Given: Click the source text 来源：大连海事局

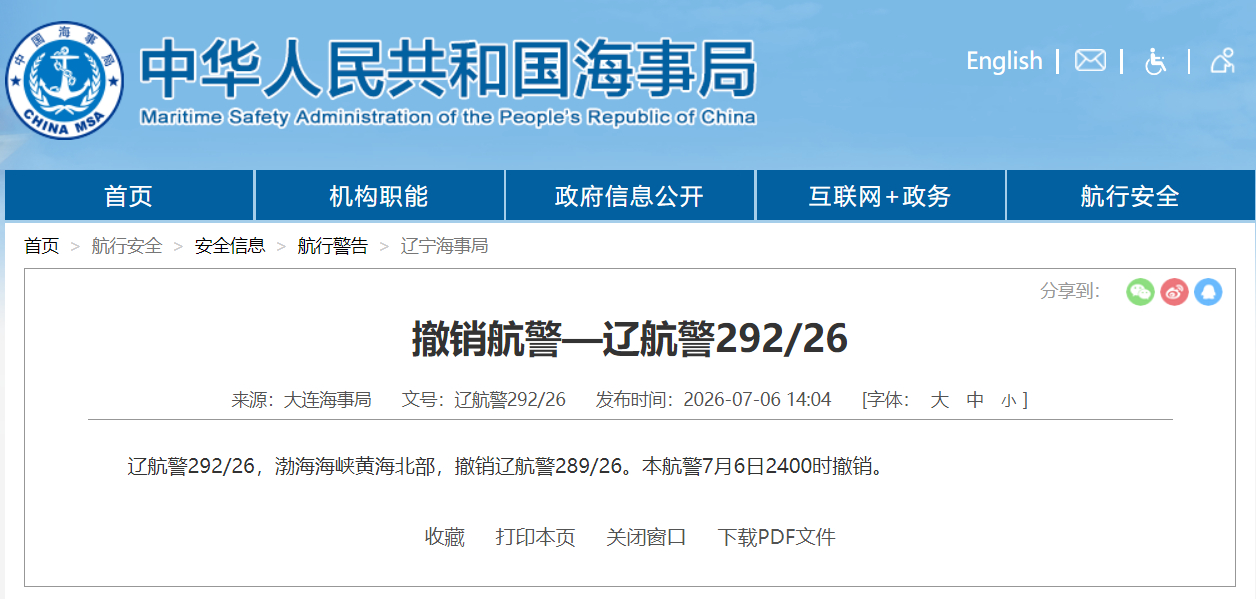Looking at the screenshot, I should pos(302,400).
